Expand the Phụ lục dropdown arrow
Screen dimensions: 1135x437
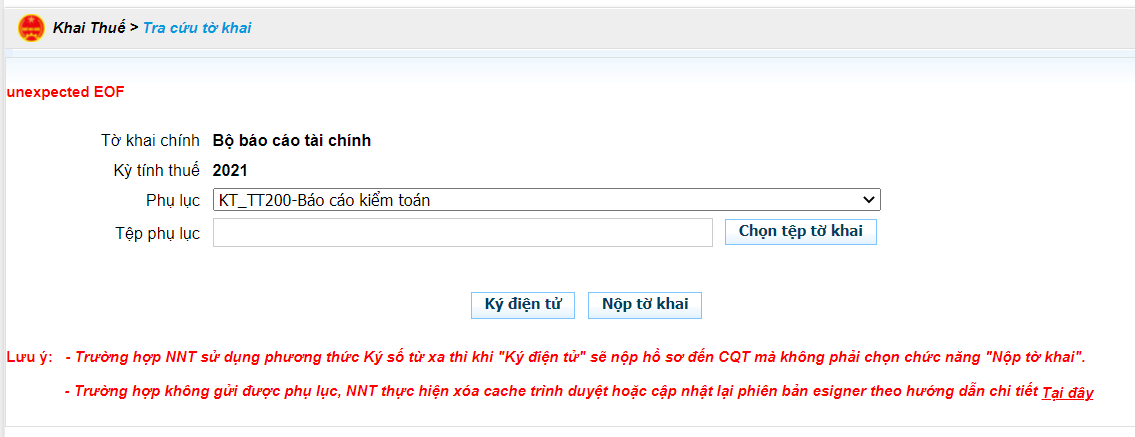[x=869, y=200]
